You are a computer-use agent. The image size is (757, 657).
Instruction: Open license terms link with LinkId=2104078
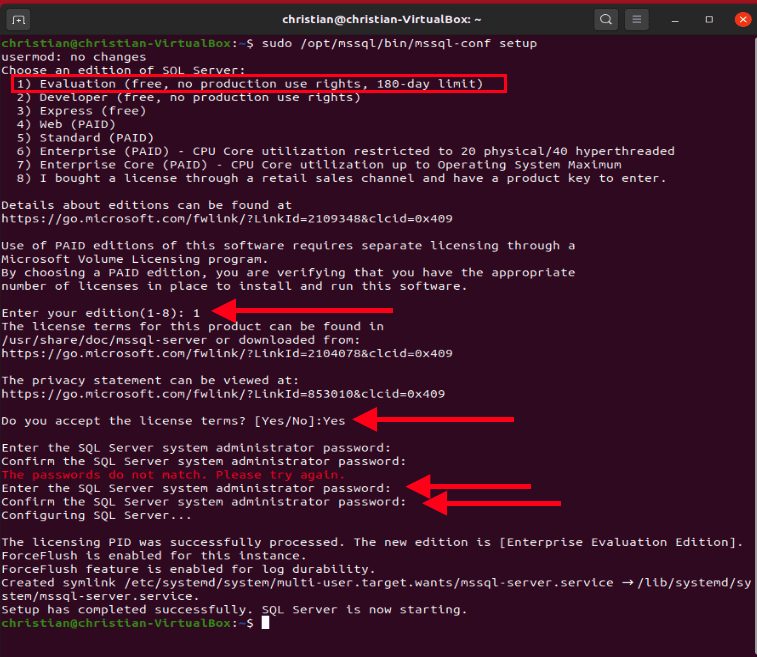click(226, 354)
